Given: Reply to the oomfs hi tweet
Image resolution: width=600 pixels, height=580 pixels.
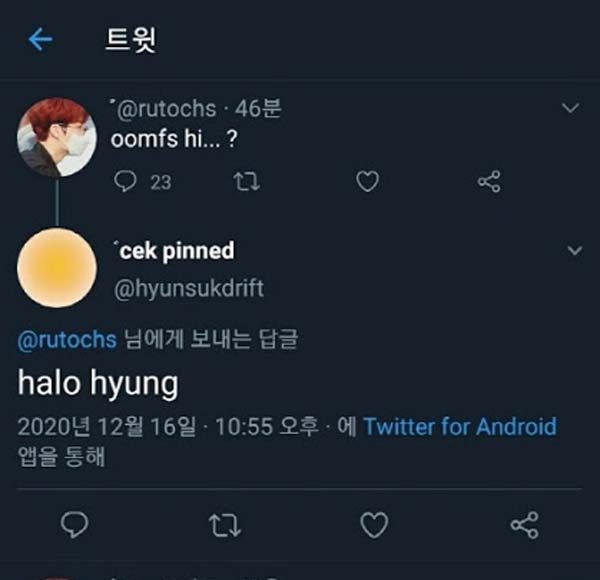Looking at the screenshot, I should (x=126, y=181).
